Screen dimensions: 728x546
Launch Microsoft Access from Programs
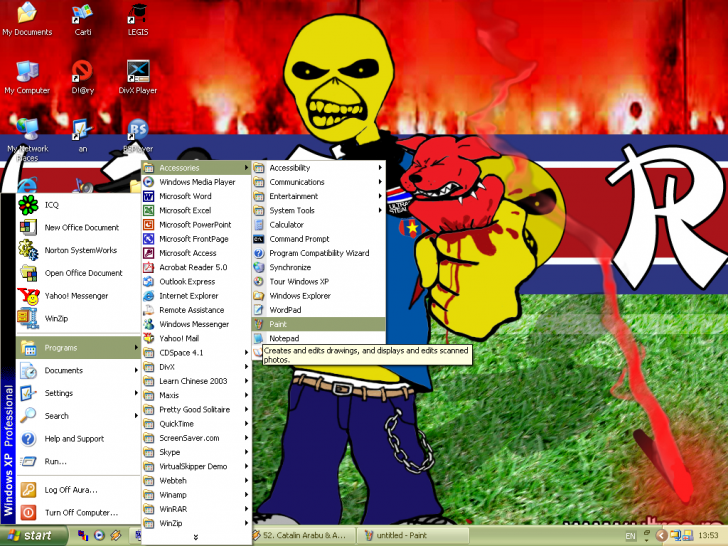[196, 253]
